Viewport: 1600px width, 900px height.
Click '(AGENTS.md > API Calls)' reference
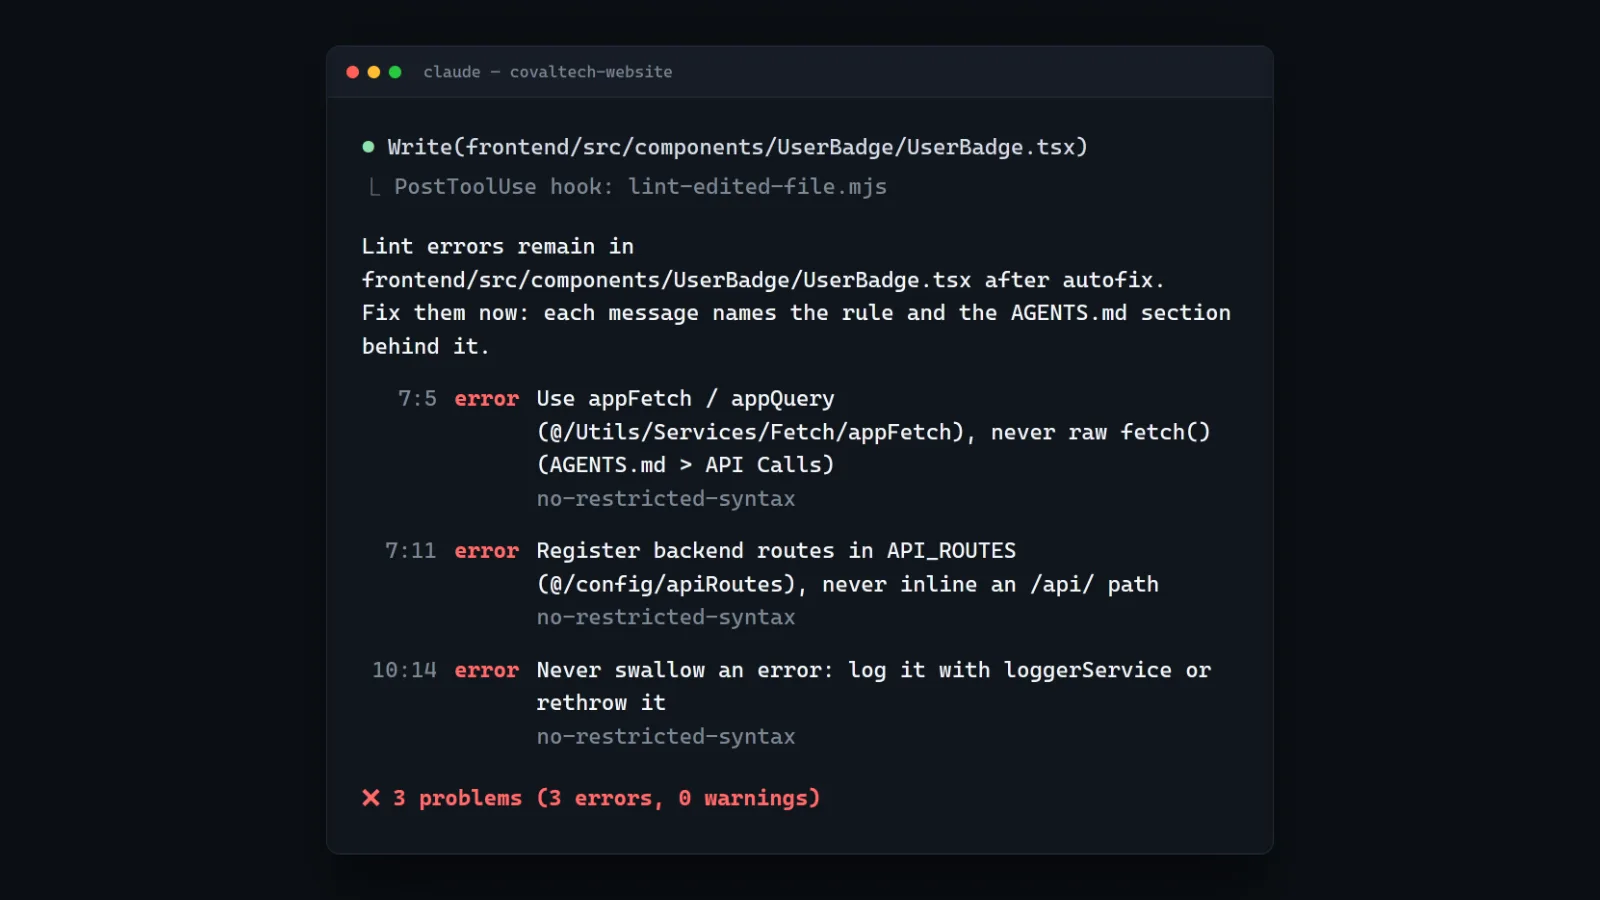[x=685, y=465]
